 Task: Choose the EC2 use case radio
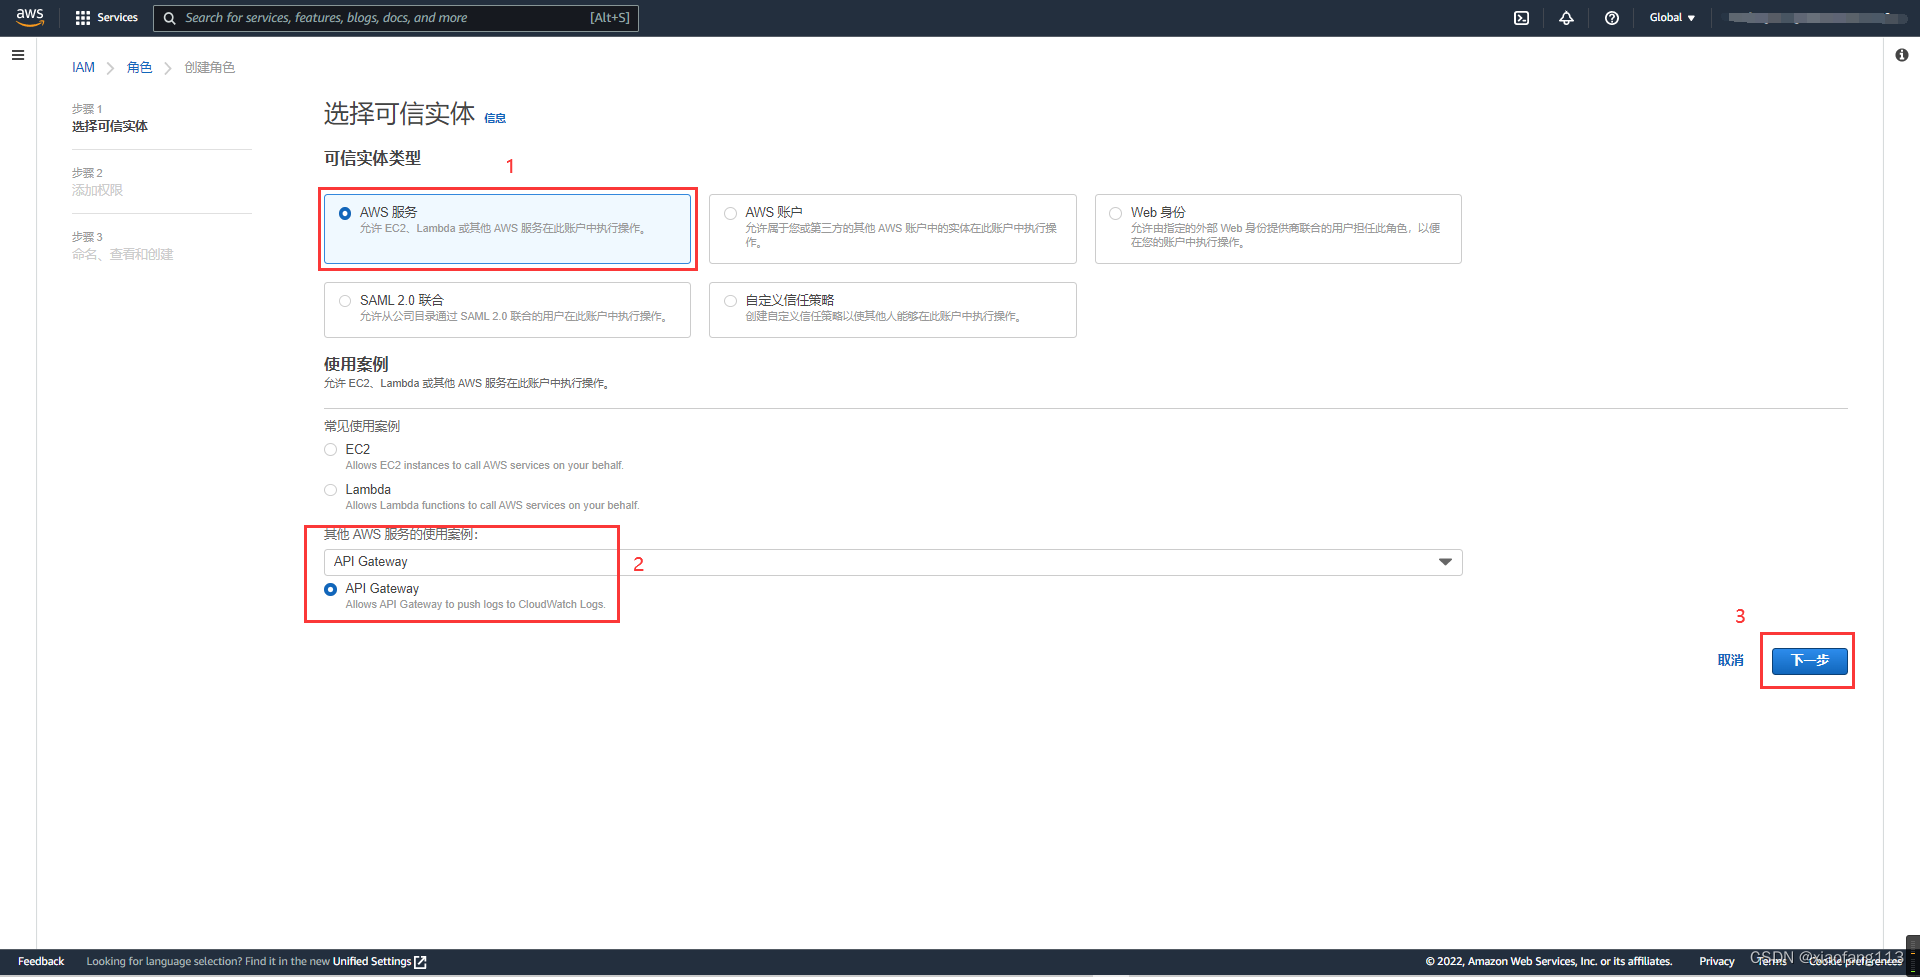point(330,450)
